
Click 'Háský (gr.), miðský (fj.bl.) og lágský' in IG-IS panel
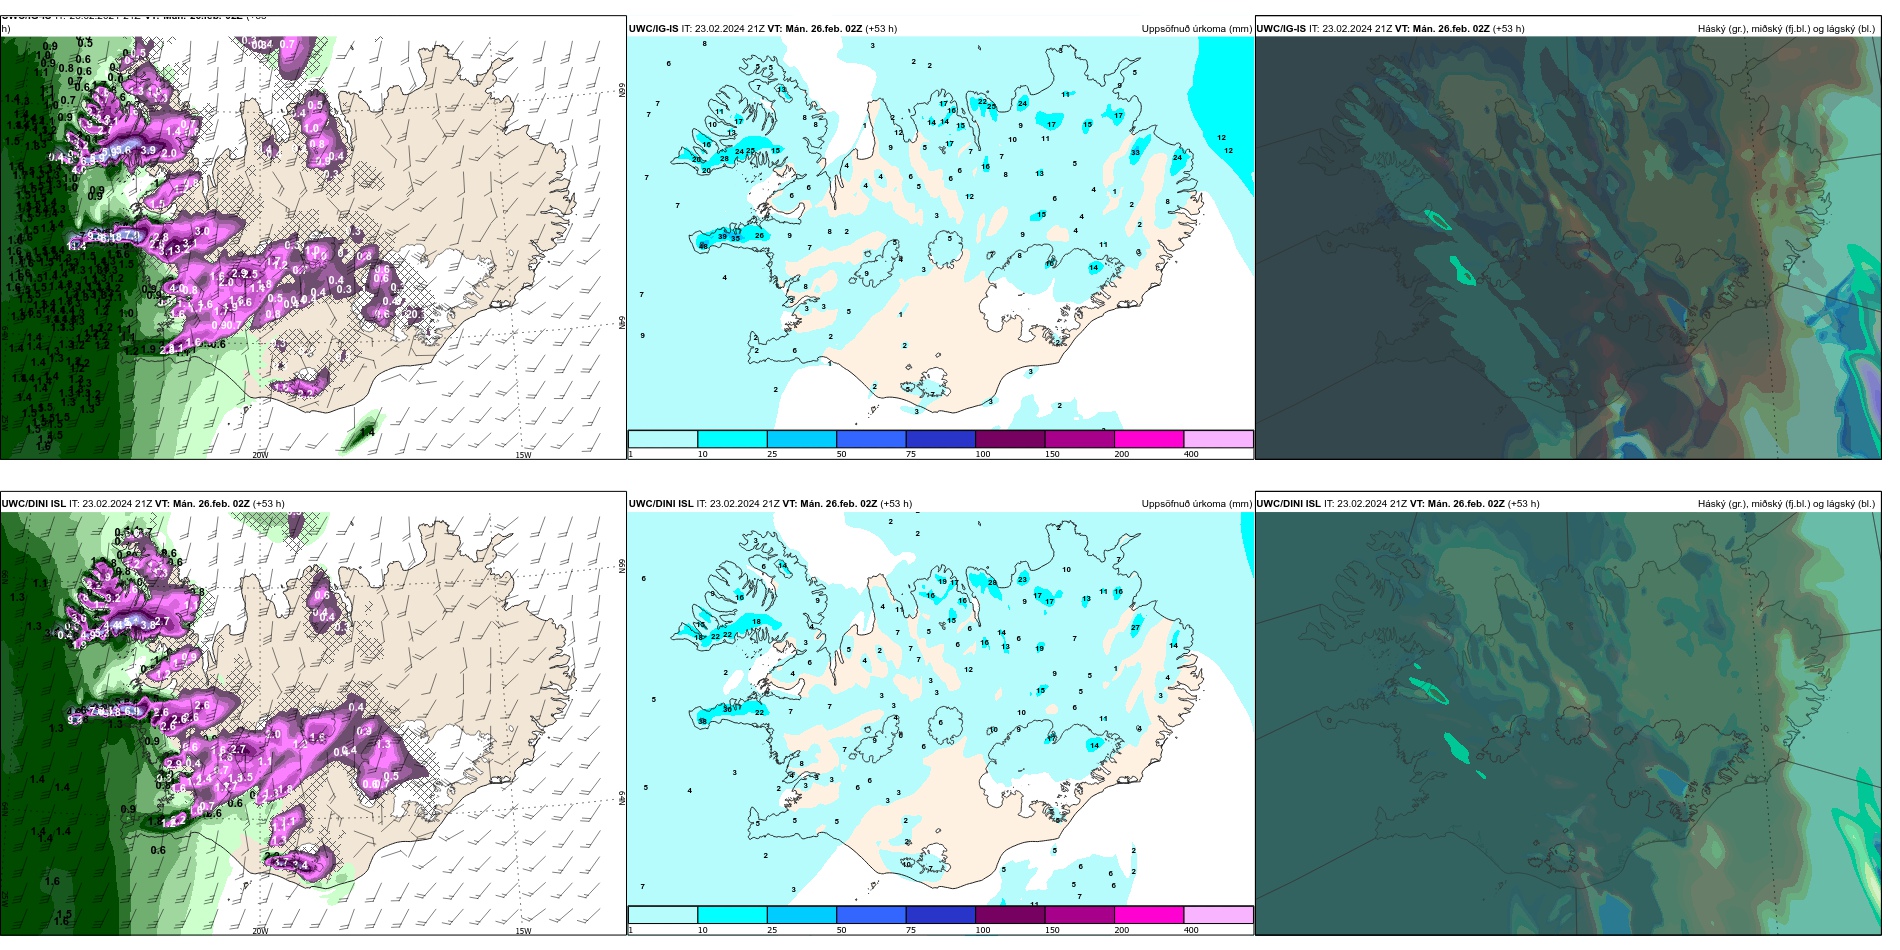pyautogui.click(x=1775, y=29)
